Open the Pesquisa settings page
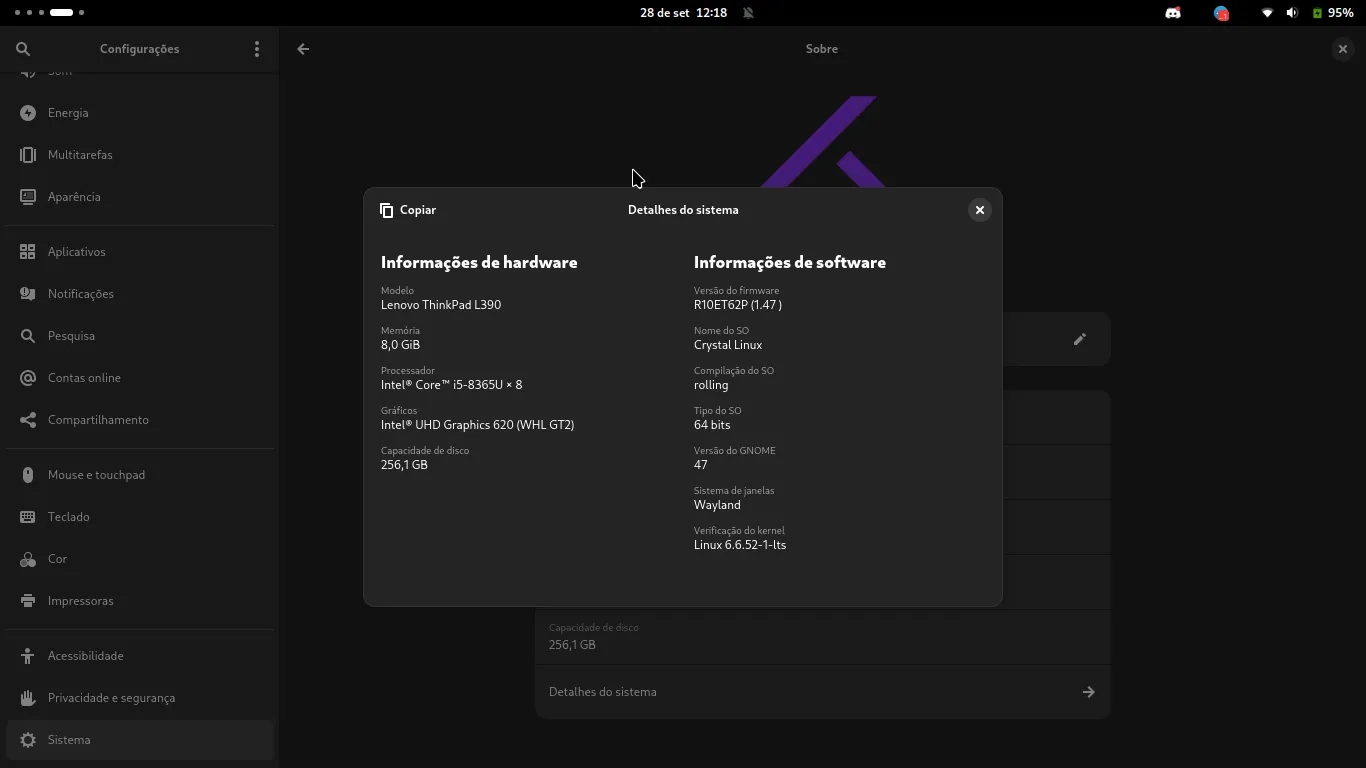The height and width of the screenshot is (768, 1366). point(140,336)
